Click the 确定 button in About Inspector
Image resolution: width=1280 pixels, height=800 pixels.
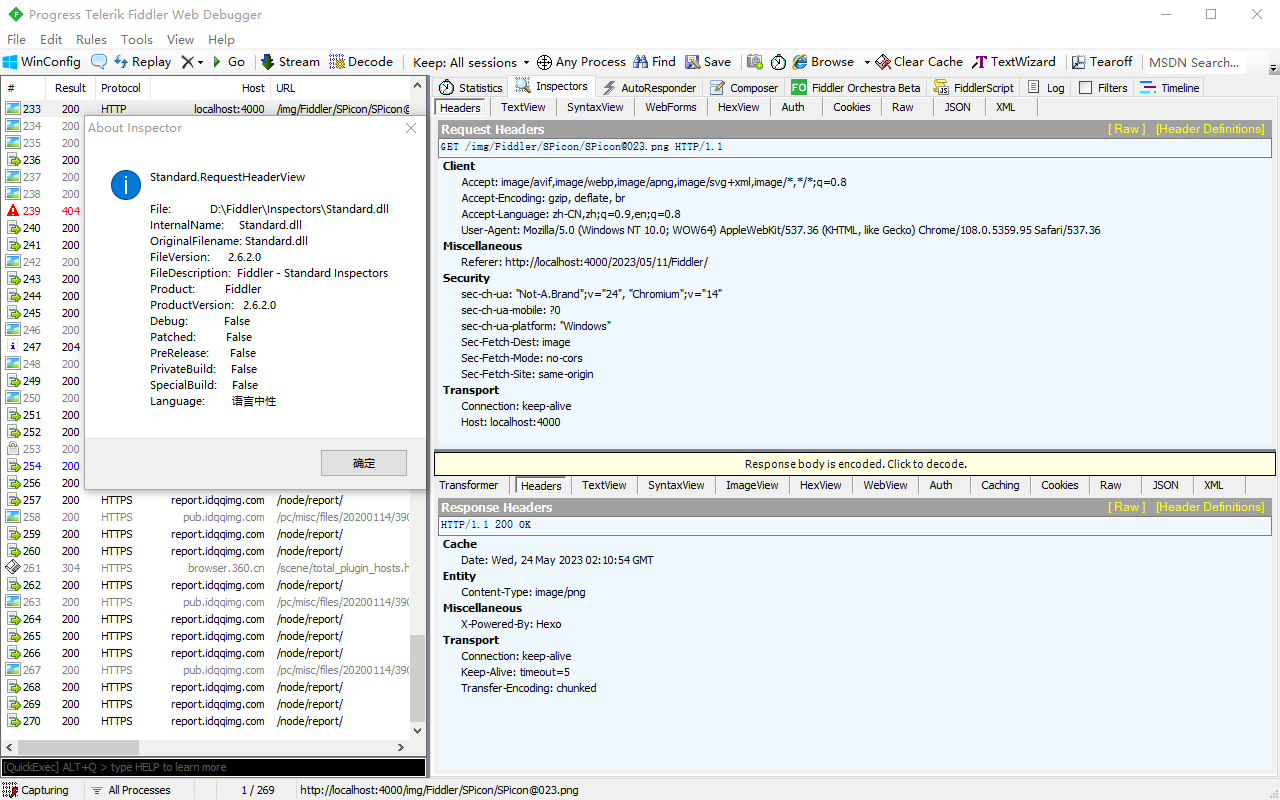point(364,463)
